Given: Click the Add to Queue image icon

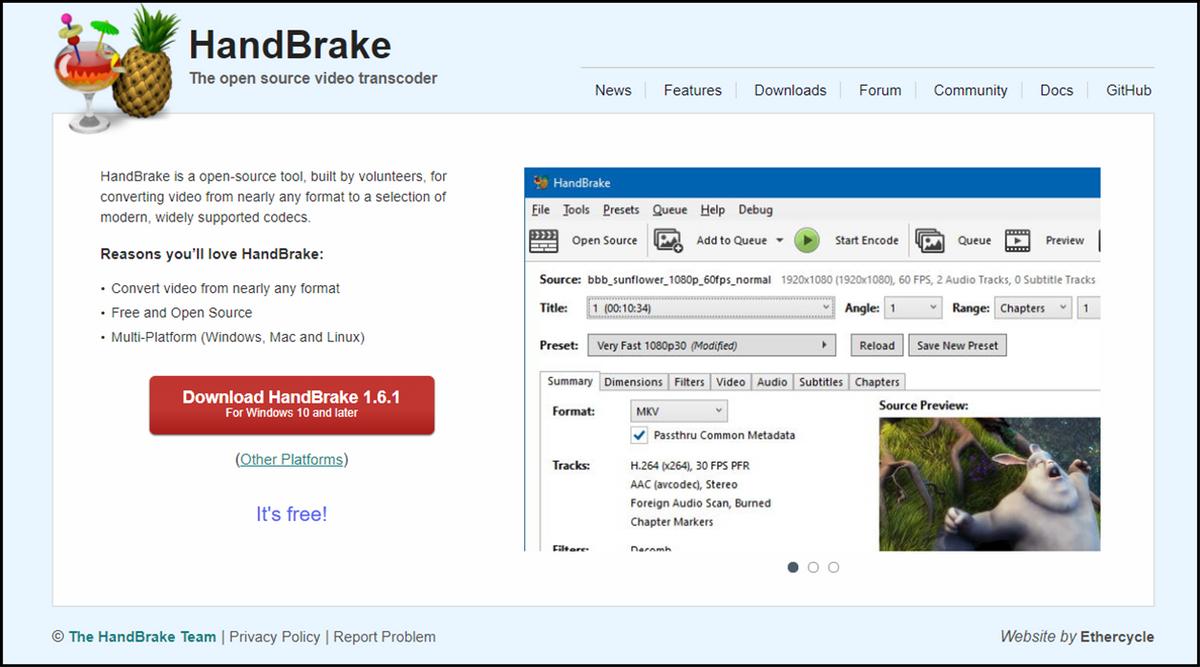Looking at the screenshot, I should (x=667, y=240).
